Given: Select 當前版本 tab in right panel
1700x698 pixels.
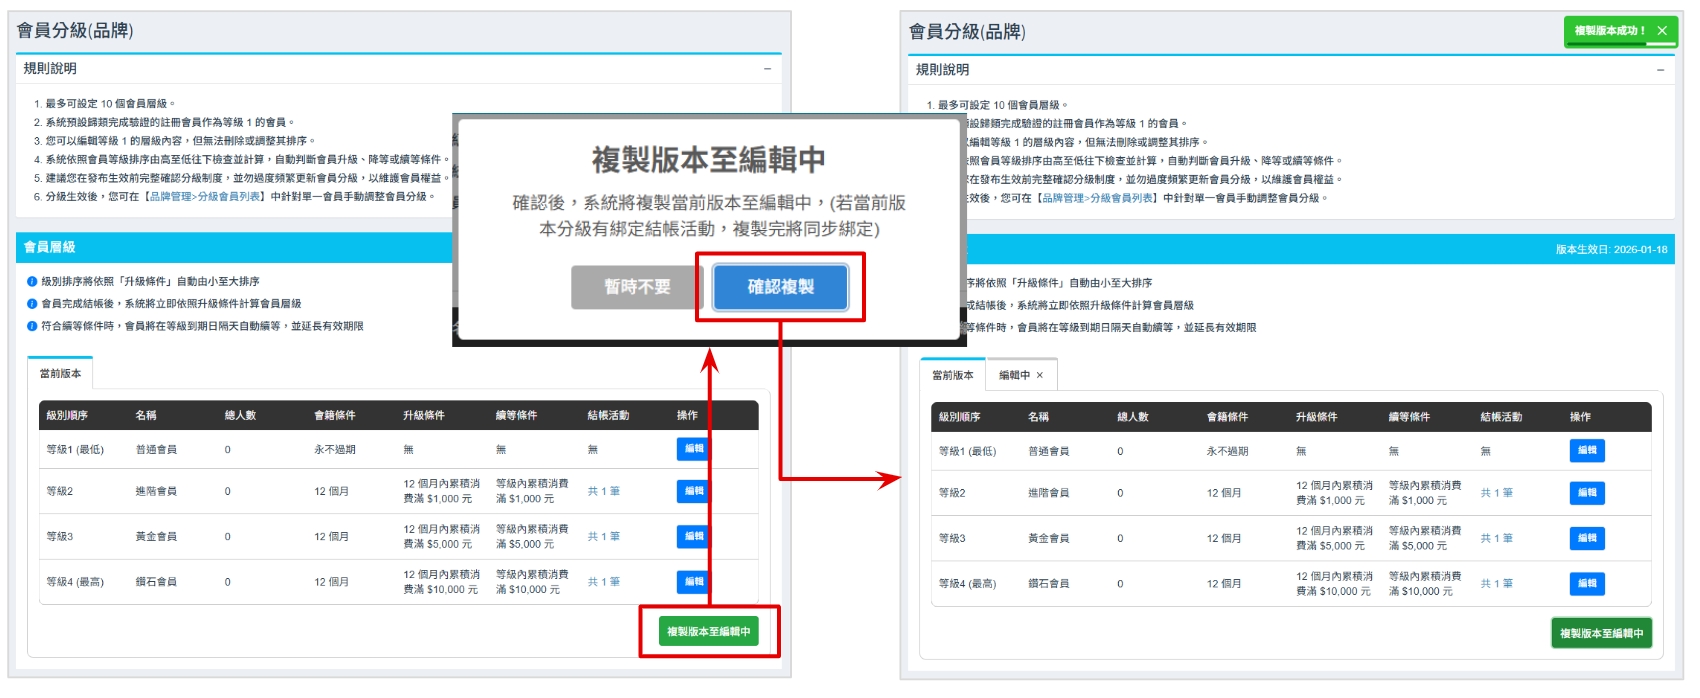Looking at the screenshot, I should [x=952, y=376].
